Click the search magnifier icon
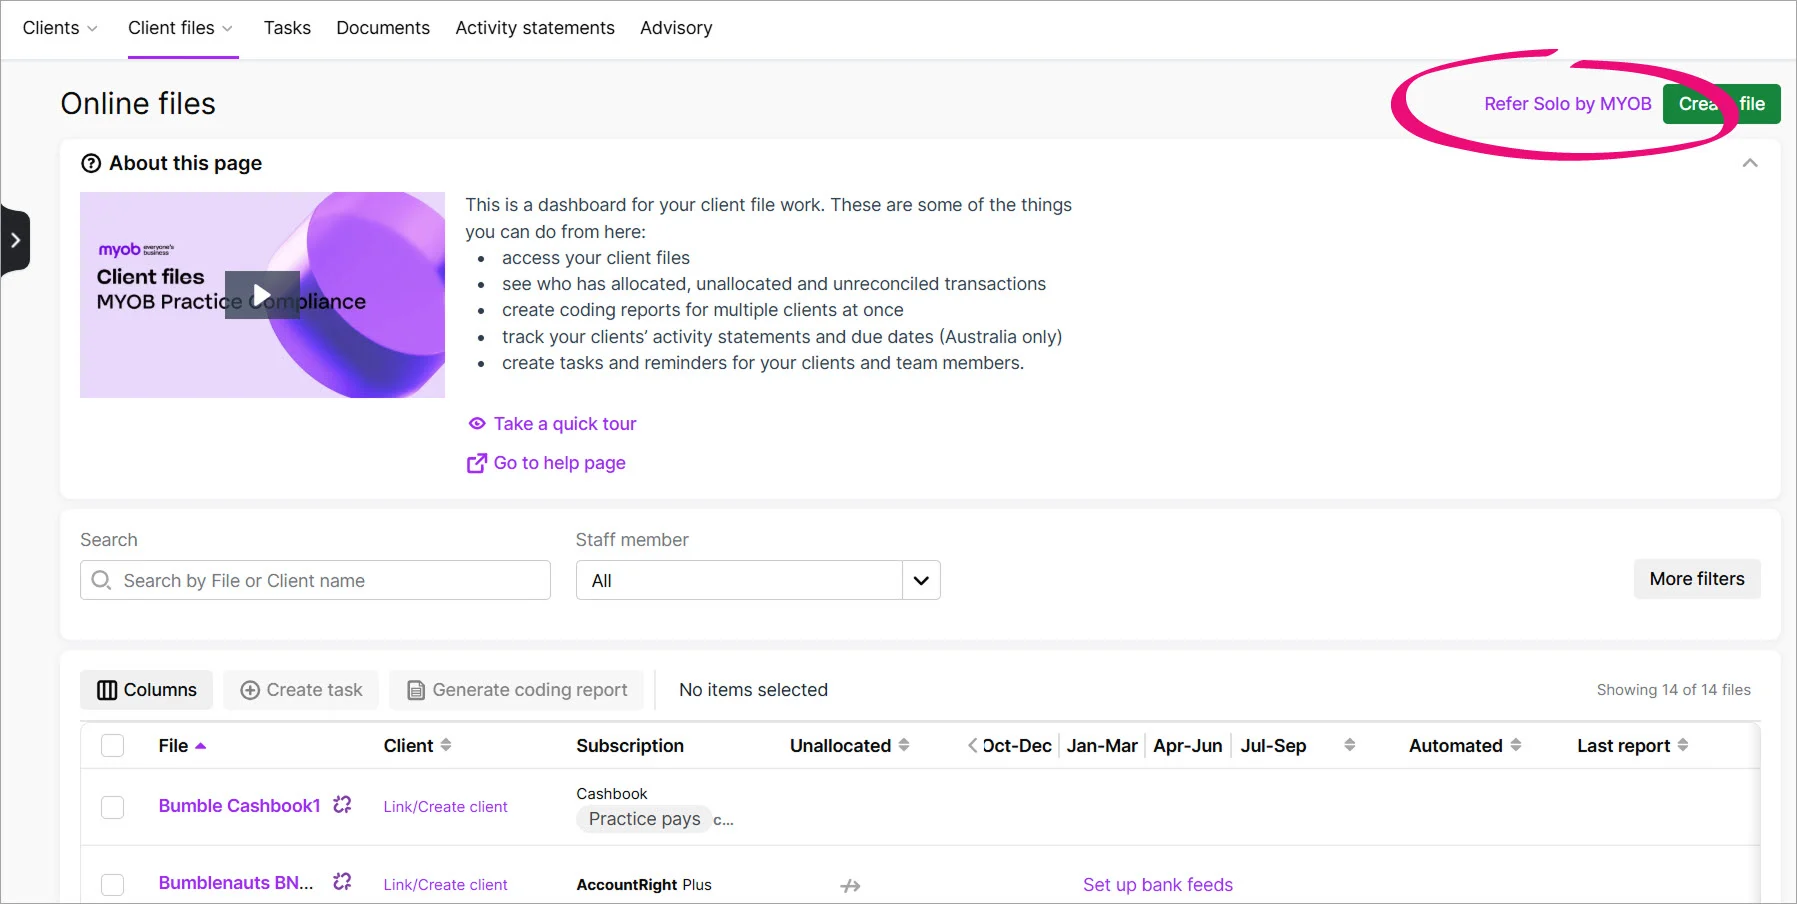This screenshot has width=1797, height=904. [101, 580]
